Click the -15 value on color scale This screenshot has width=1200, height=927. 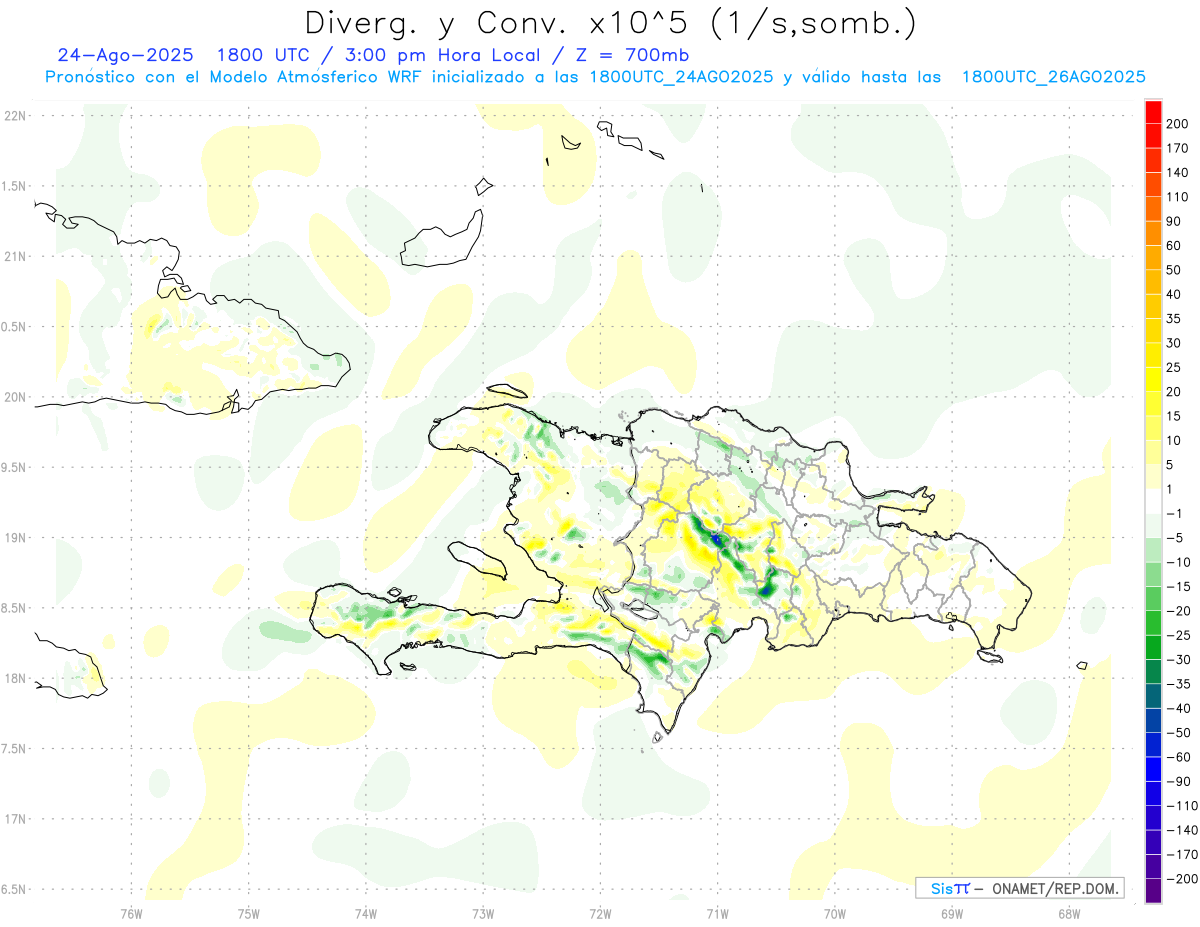[x=1180, y=587]
